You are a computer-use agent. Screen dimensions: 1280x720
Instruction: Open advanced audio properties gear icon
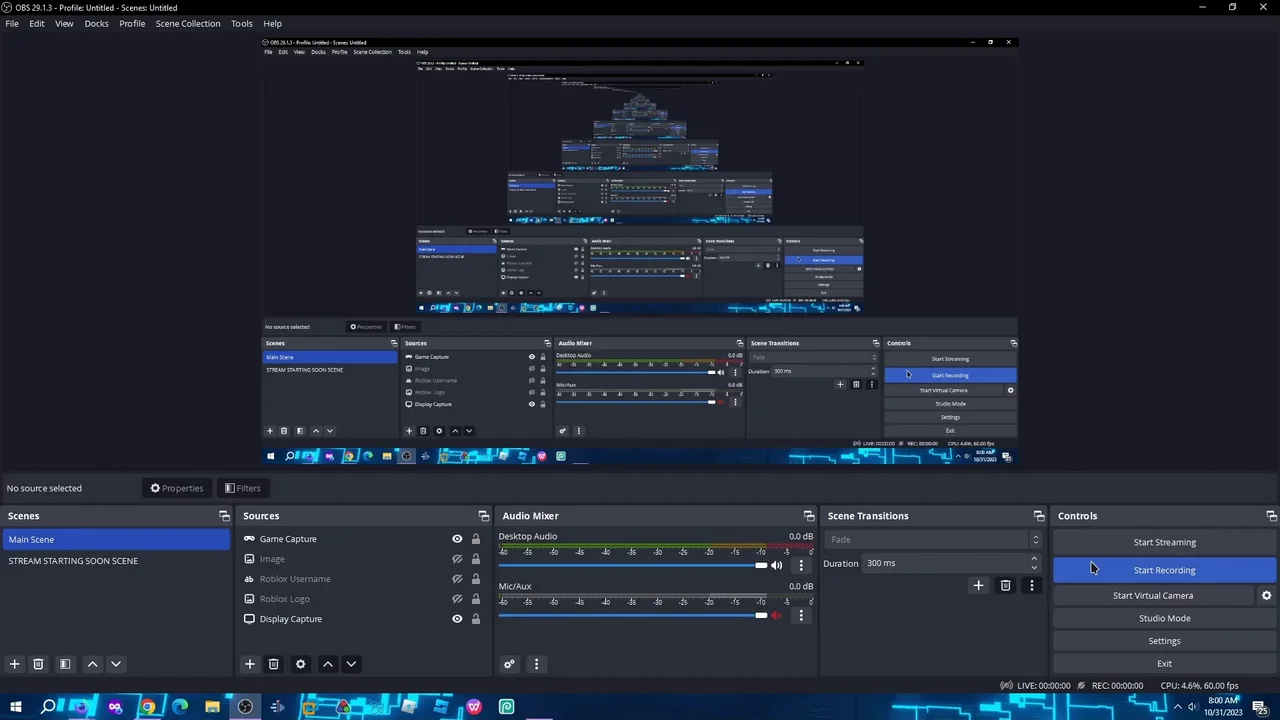click(509, 664)
